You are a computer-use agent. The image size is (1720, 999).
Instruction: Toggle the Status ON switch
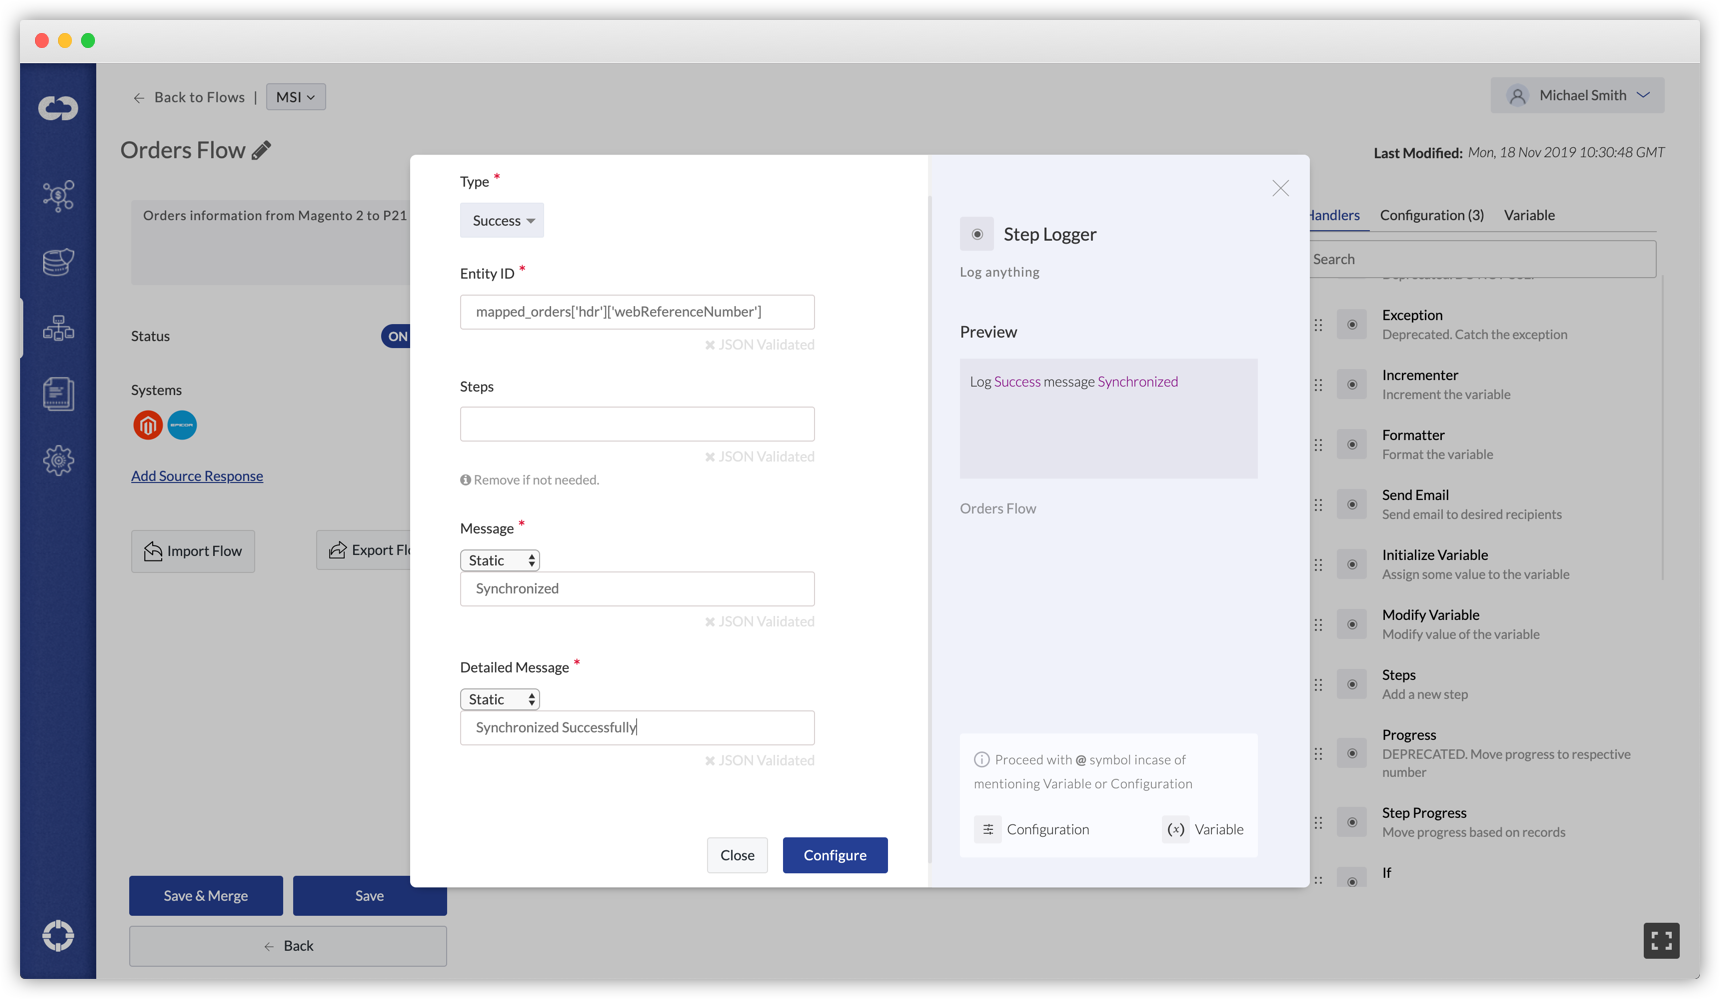[396, 336]
